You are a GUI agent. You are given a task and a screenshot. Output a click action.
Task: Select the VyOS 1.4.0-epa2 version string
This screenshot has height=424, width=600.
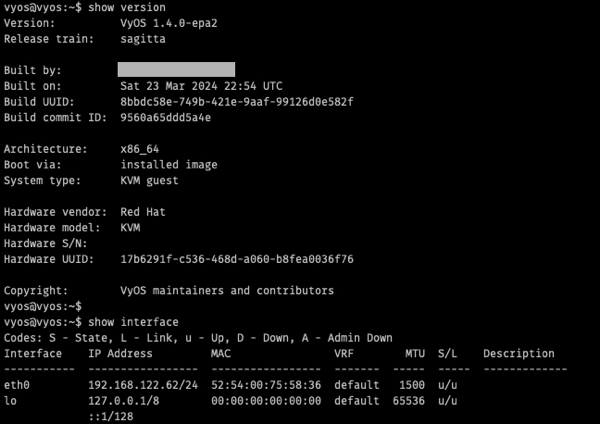click(169, 23)
